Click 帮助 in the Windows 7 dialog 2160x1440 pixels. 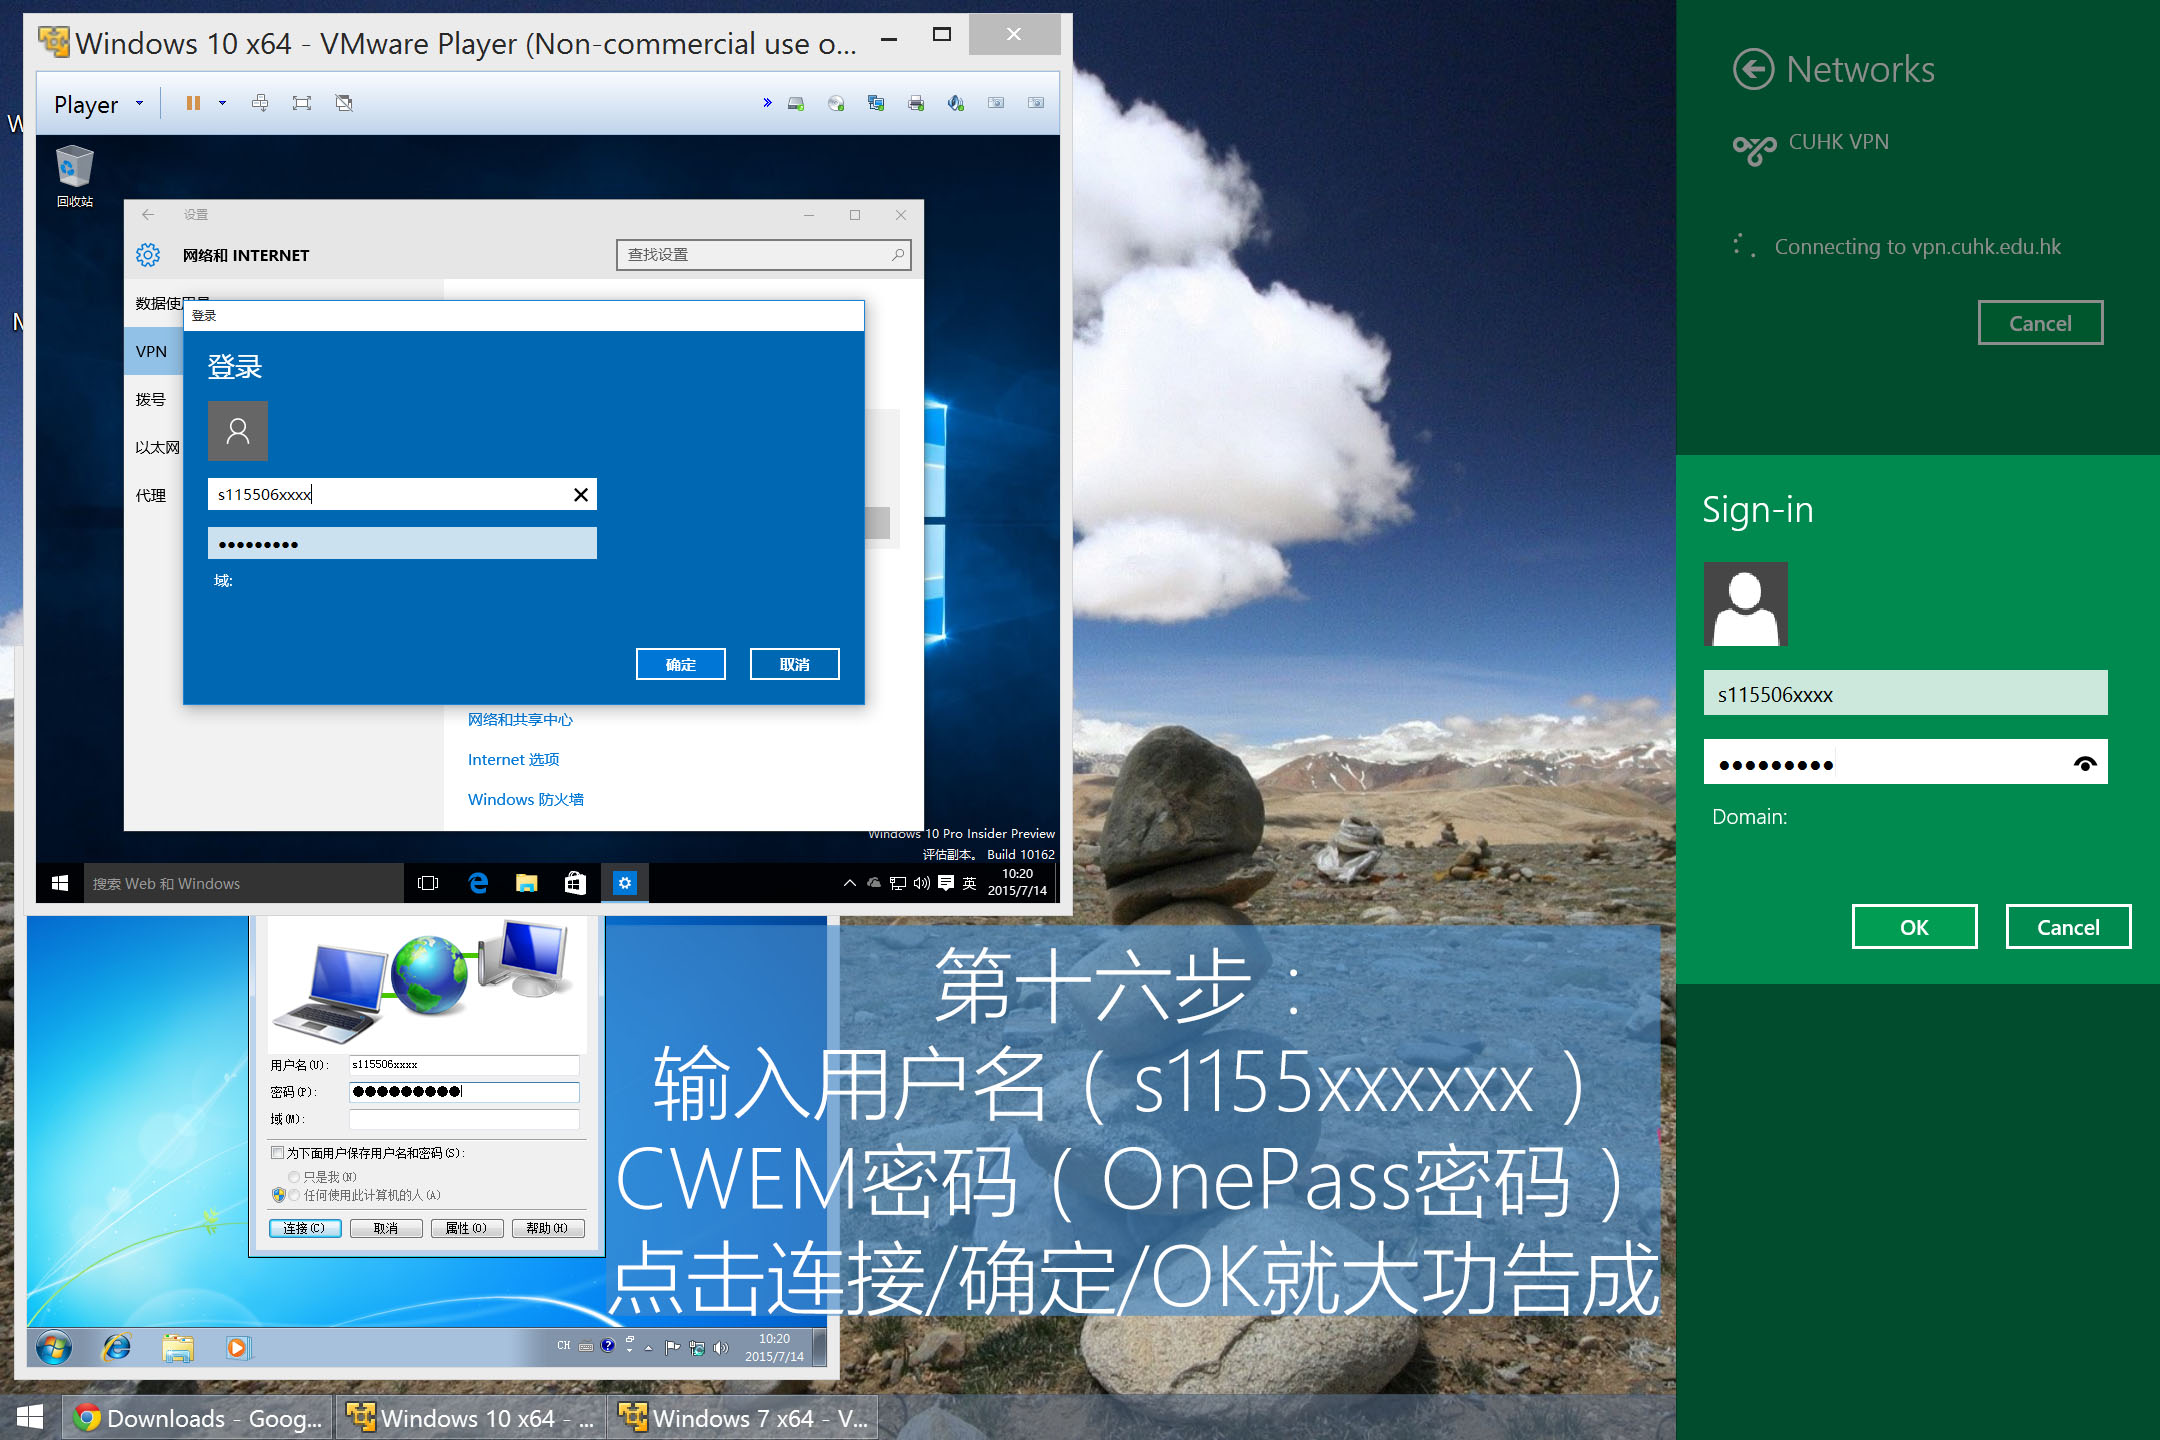(x=548, y=1228)
